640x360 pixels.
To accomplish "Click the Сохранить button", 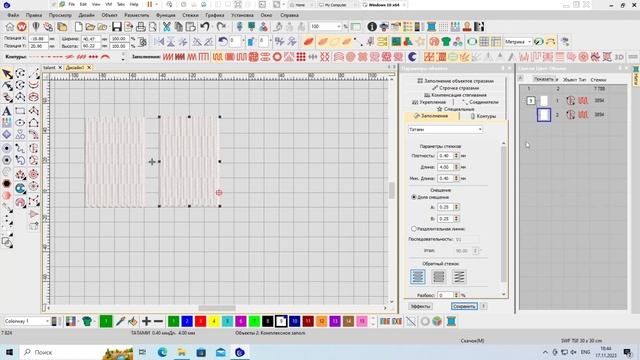I will [464, 306].
